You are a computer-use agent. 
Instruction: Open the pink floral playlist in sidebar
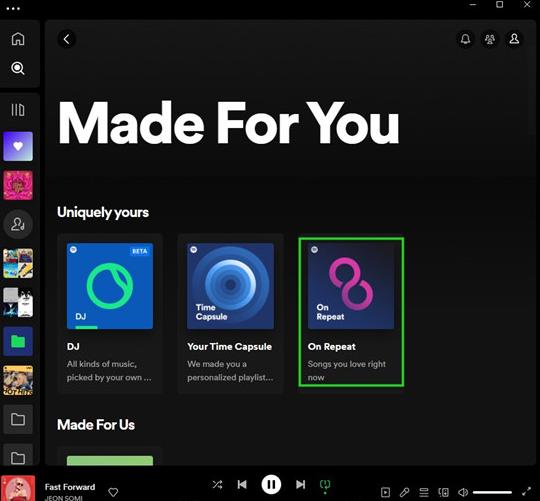pyautogui.click(x=18, y=185)
